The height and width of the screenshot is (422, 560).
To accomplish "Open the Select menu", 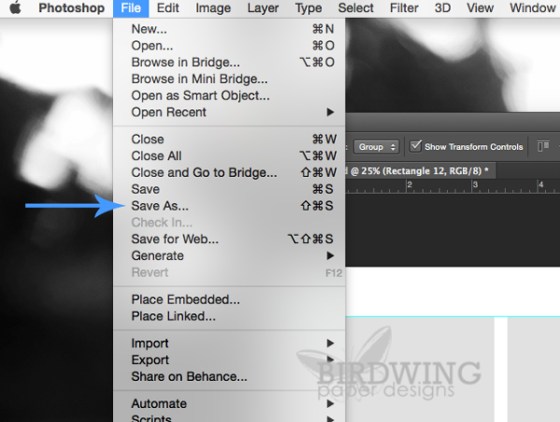I will pos(356,8).
